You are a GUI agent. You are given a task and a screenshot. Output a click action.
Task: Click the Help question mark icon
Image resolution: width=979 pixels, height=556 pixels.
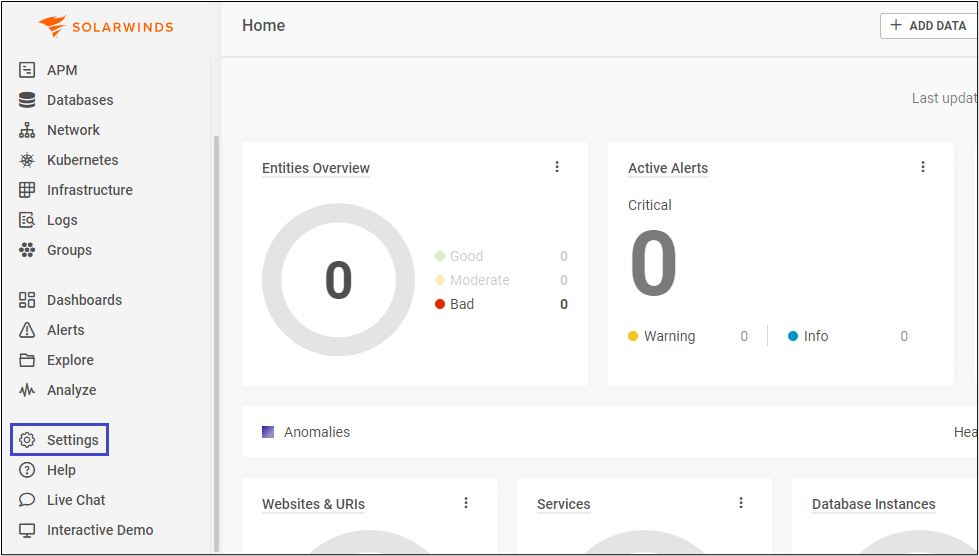click(27, 470)
